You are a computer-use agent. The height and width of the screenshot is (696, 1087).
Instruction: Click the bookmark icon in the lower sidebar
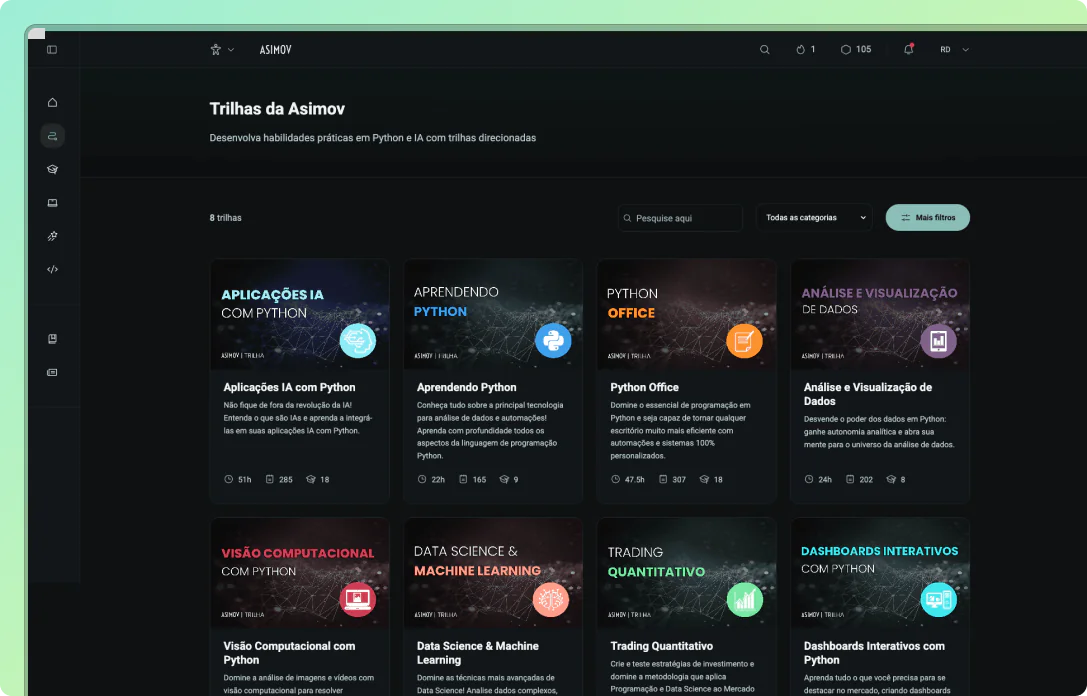click(51, 338)
